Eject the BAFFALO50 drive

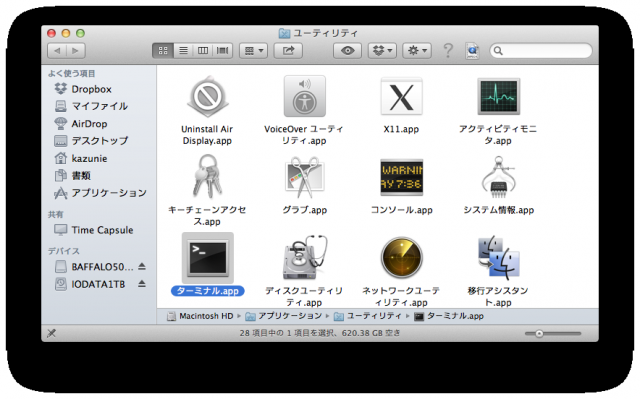(x=142, y=266)
